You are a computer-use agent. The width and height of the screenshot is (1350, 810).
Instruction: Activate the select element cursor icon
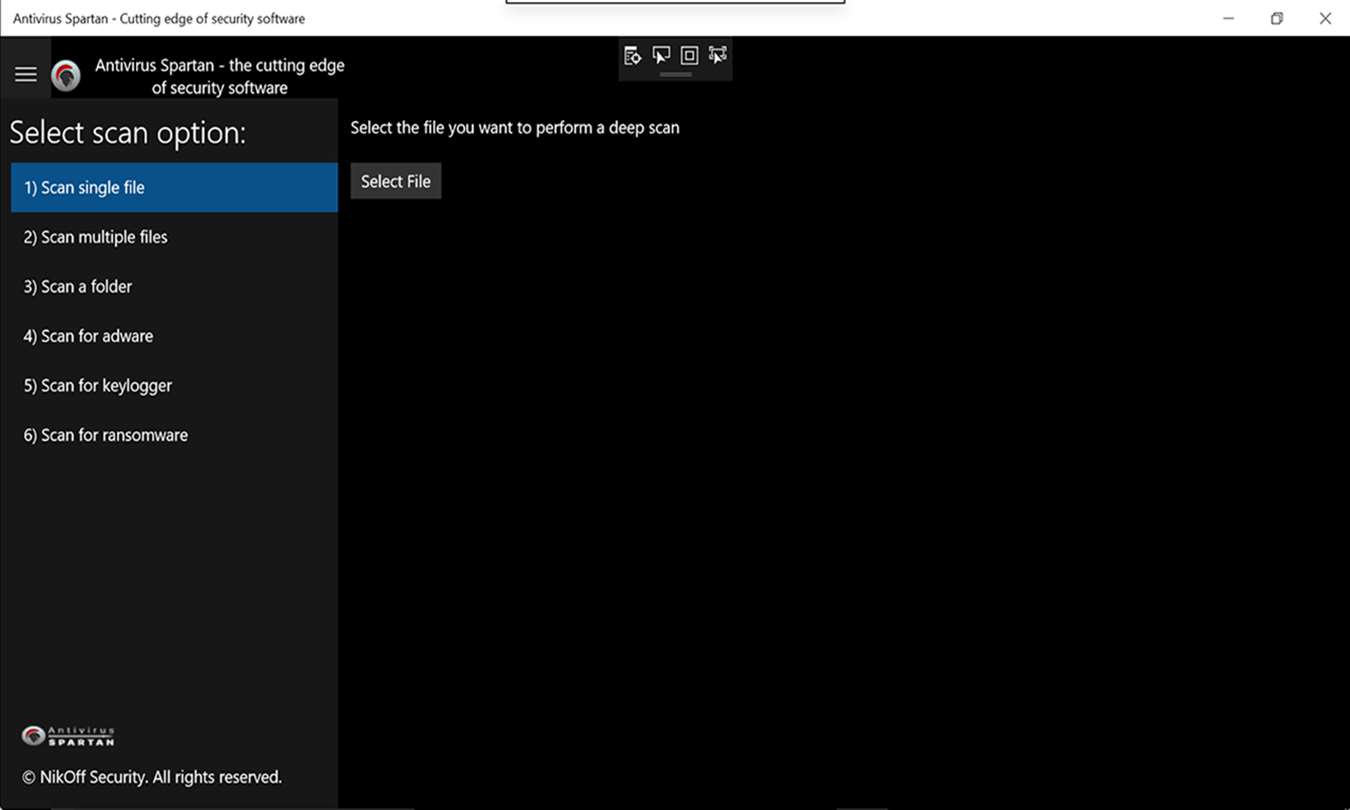pyautogui.click(x=661, y=55)
